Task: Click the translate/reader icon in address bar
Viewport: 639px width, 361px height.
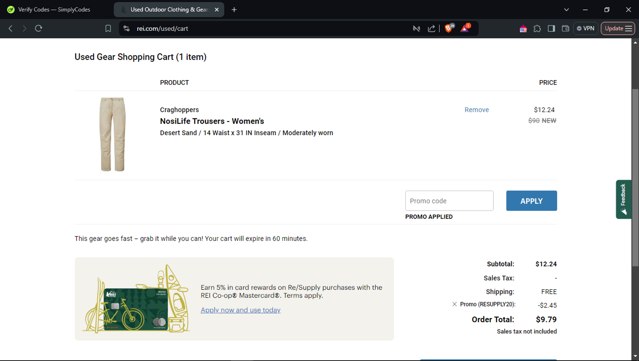Action: pyautogui.click(x=416, y=29)
